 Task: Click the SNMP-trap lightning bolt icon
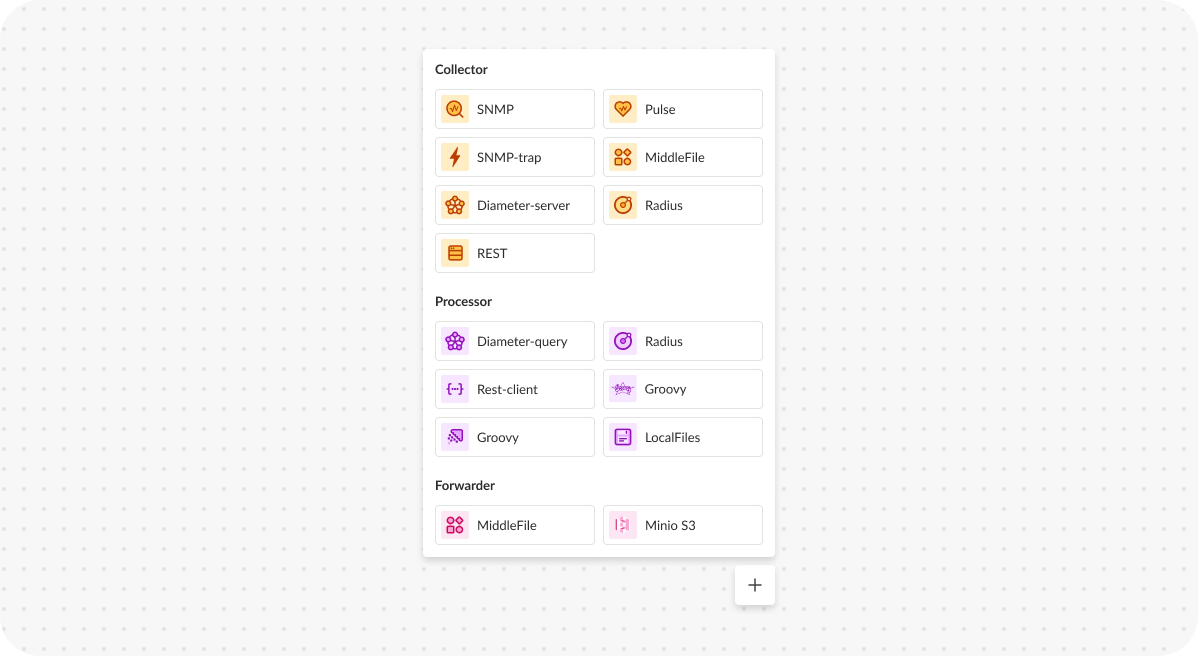coord(455,157)
